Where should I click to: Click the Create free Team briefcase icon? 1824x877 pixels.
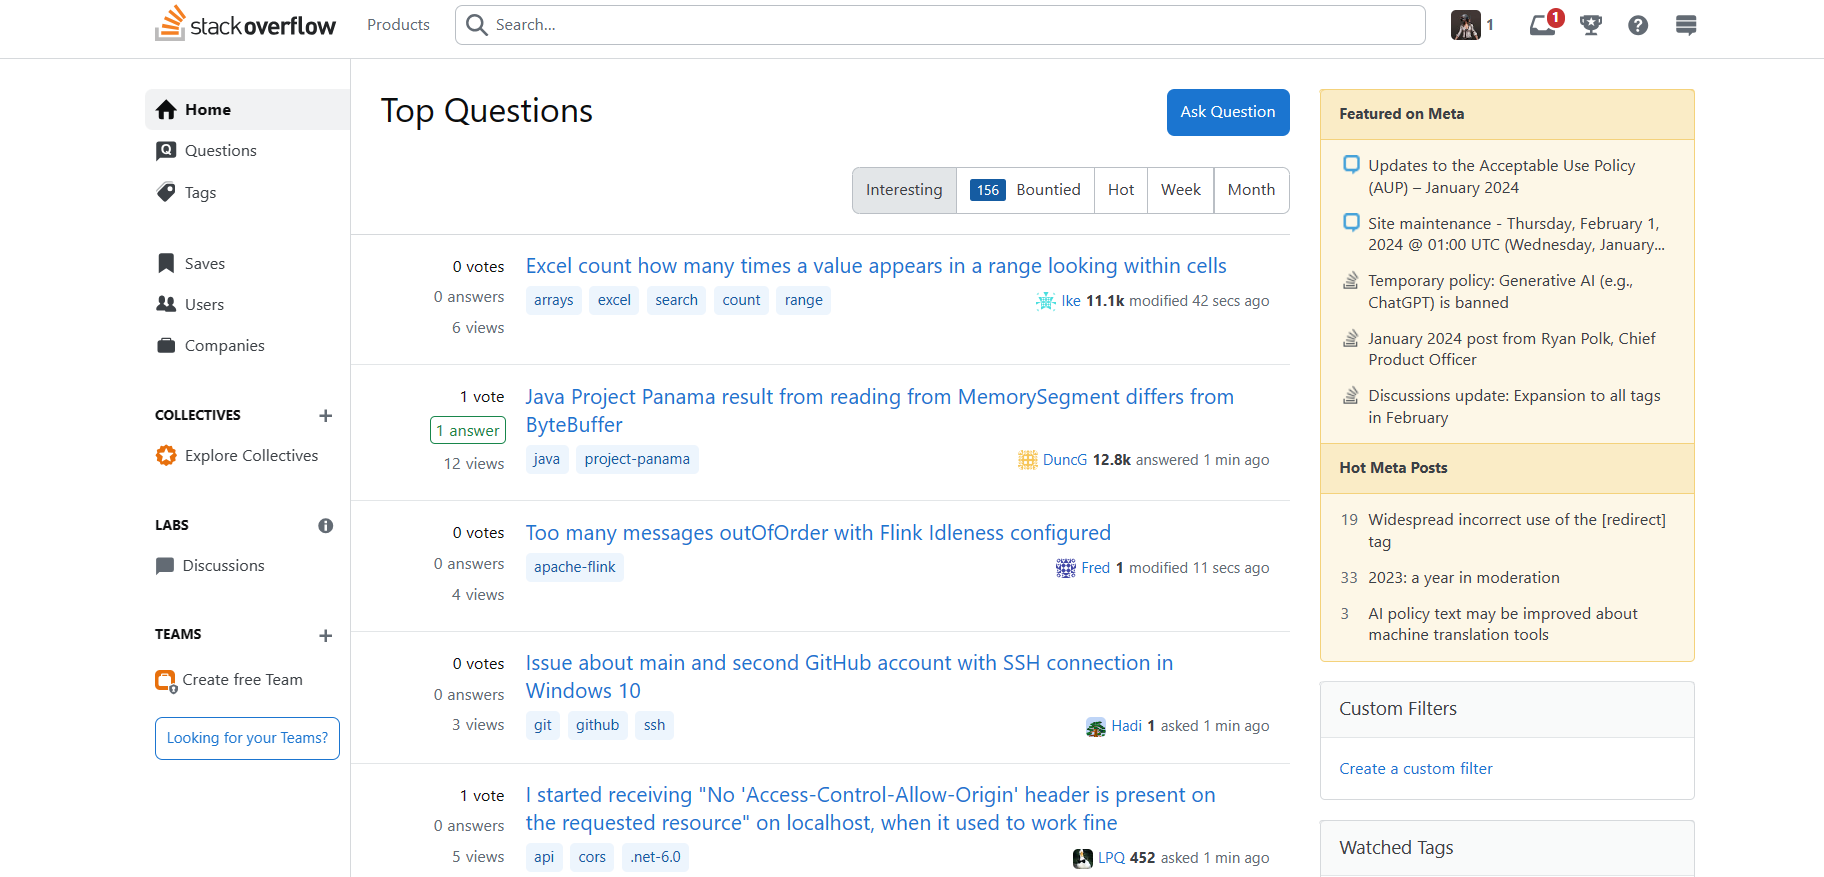166,681
